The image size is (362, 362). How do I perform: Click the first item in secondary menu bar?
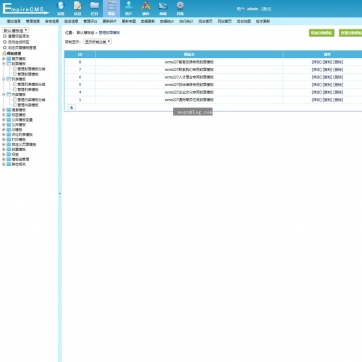click(14, 21)
